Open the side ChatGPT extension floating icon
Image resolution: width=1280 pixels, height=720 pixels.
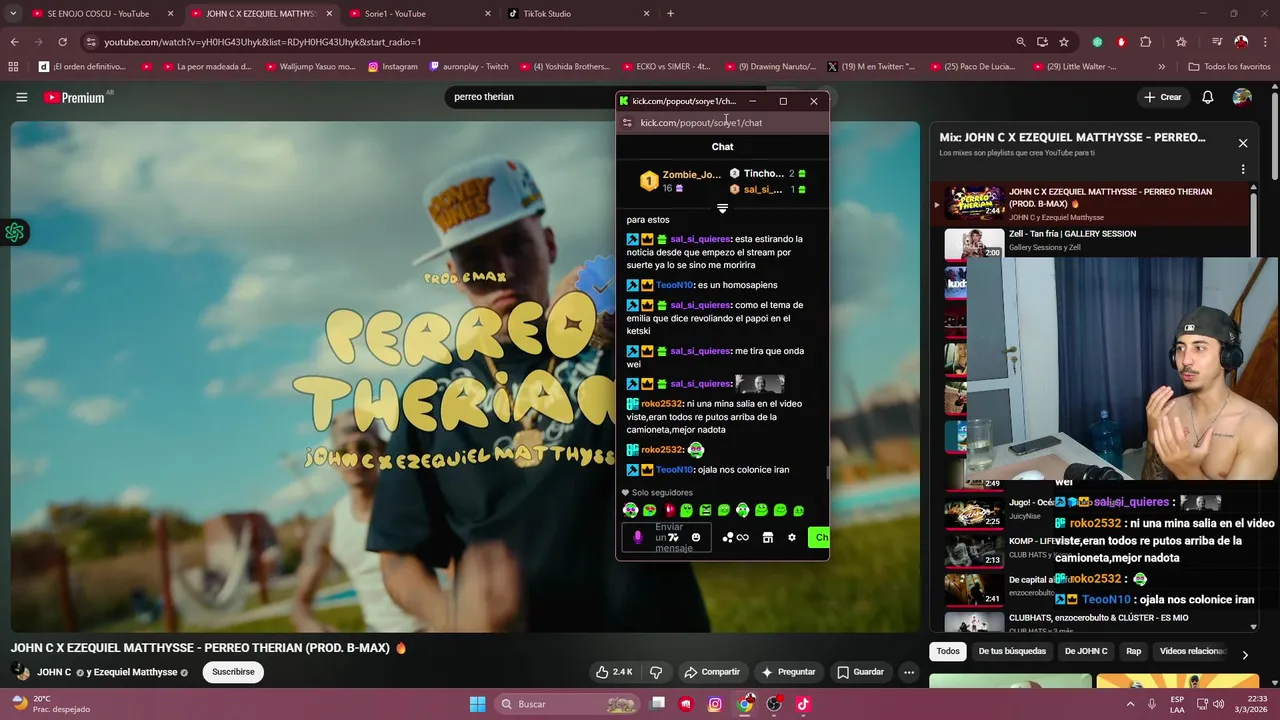pyautogui.click(x=15, y=232)
